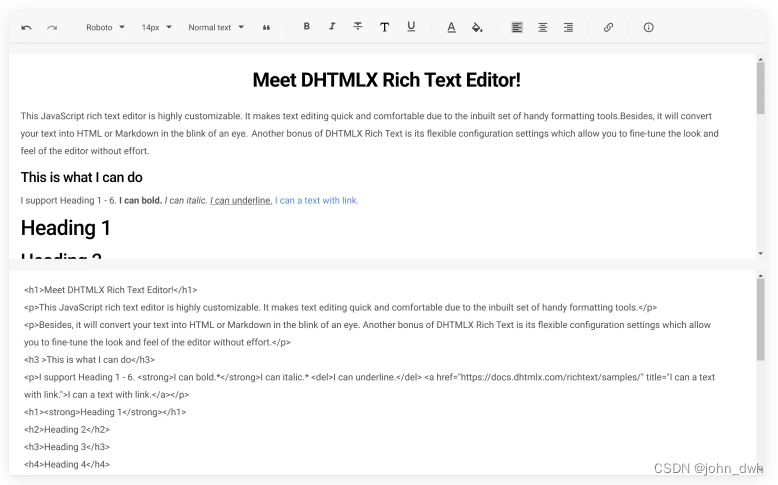Open the Normal text style dropdown
Image resolution: width=778 pixels, height=485 pixels.
(x=216, y=27)
